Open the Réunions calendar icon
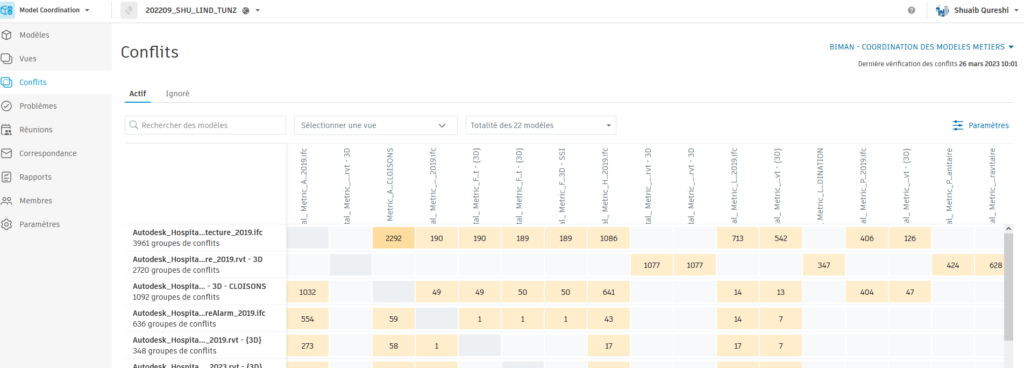Image resolution: width=1024 pixels, height=368 pixels. [7, 130]
